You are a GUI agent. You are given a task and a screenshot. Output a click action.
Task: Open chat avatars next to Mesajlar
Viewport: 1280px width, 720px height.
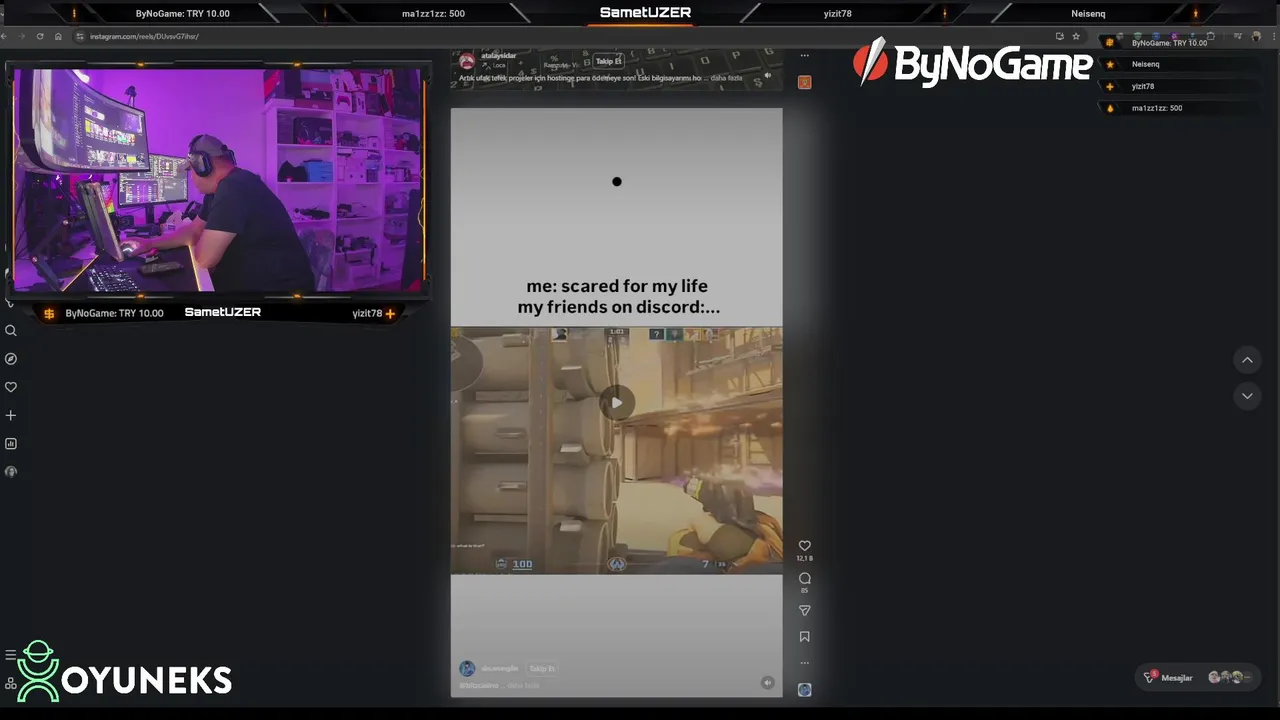click(1229, 677)
